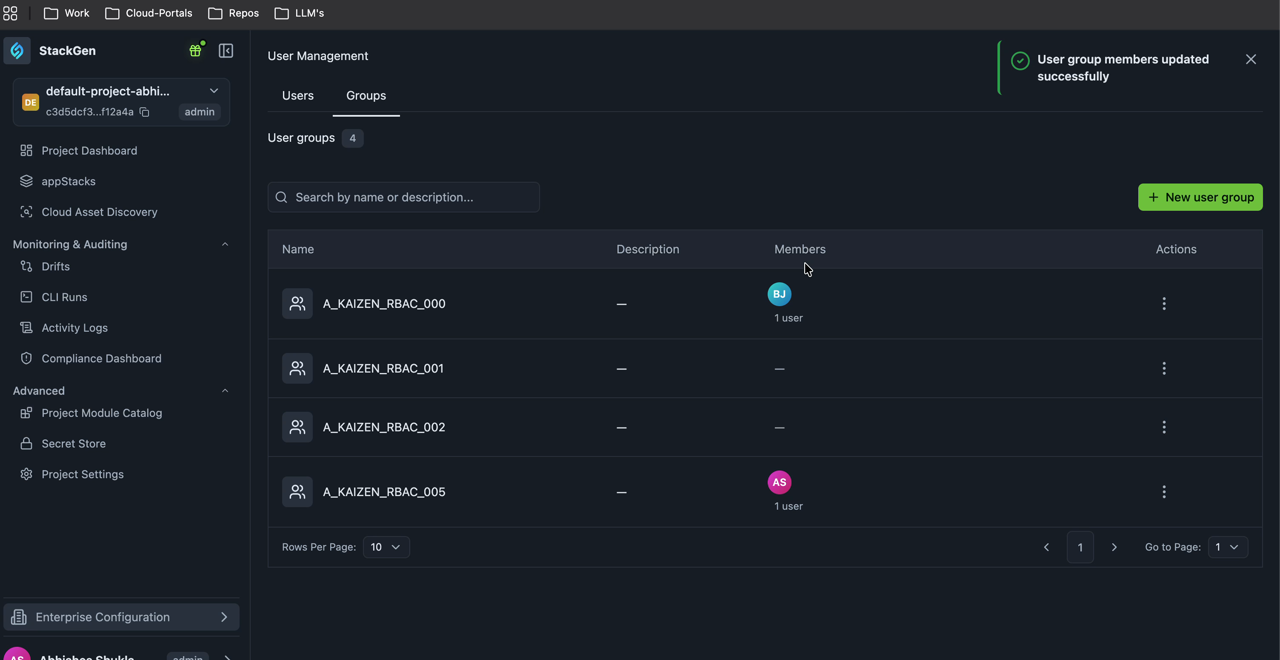The height and width of the screenshot is (660, 1280).
Task: Expand the default-project selector
Action: [x=214, y=91]
